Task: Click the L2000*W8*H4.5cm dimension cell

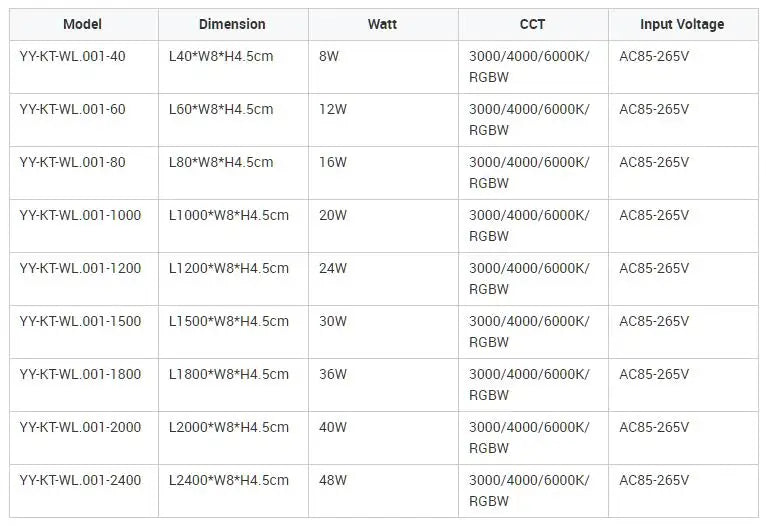Action: pyautogui.click(x=234, y=438)
